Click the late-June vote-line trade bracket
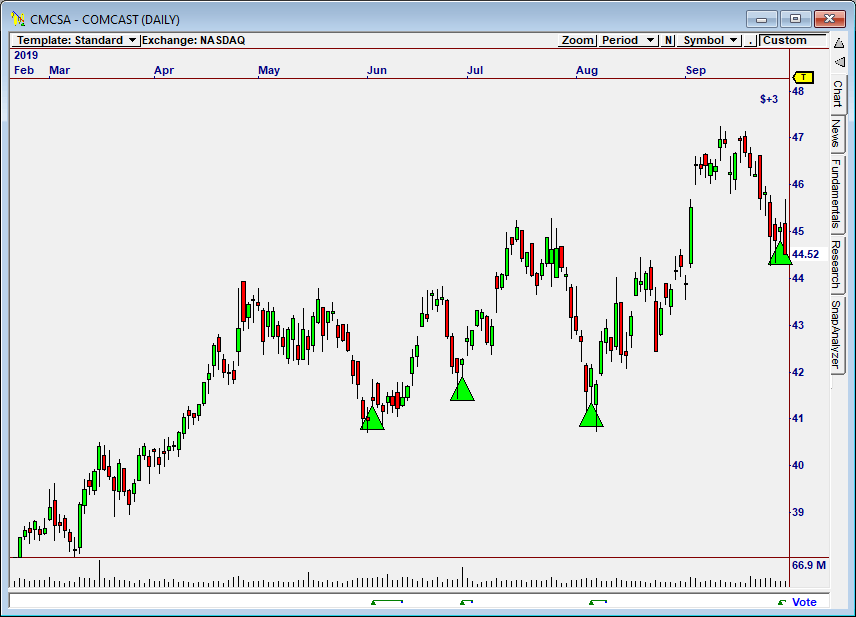The width and height of the screenshot is (856, 617). pyautogui.click(x=466, y=602)
